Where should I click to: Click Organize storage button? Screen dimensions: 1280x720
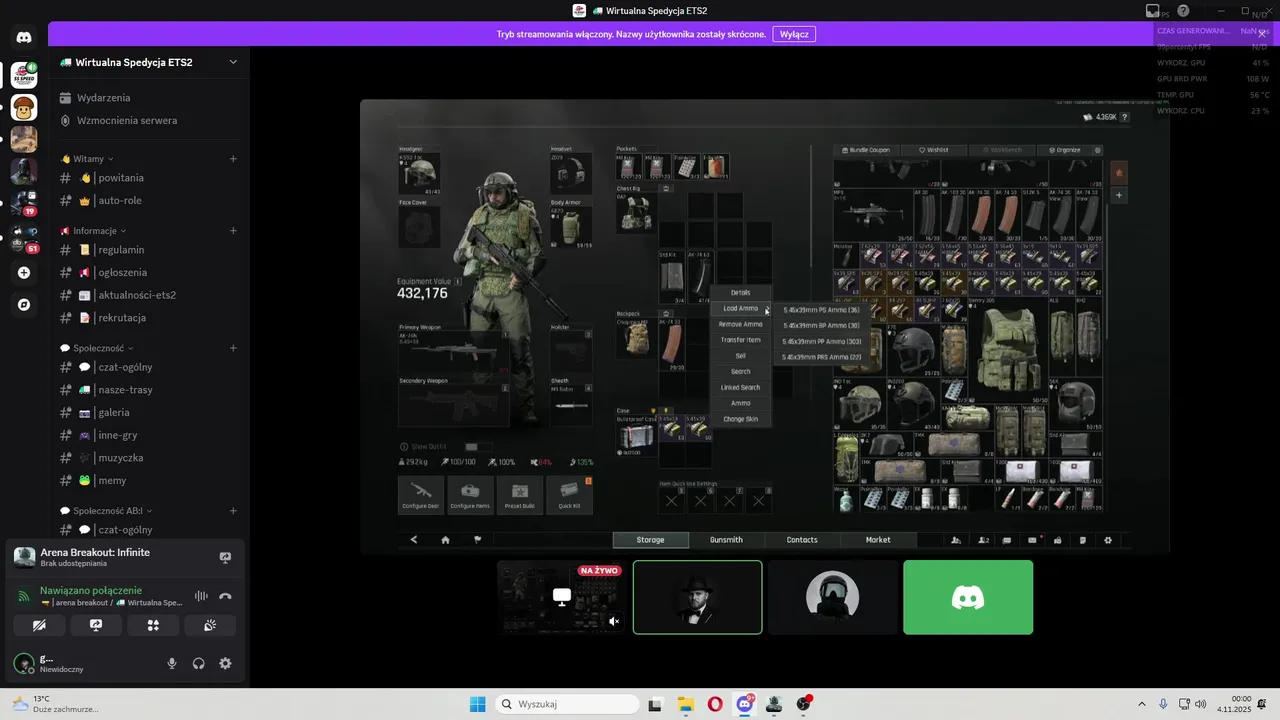(1064, 150)
